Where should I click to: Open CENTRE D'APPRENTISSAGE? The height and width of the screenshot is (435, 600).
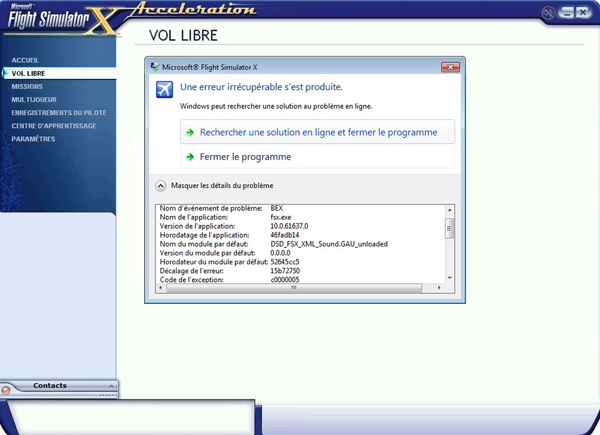[x=54, y=125]
